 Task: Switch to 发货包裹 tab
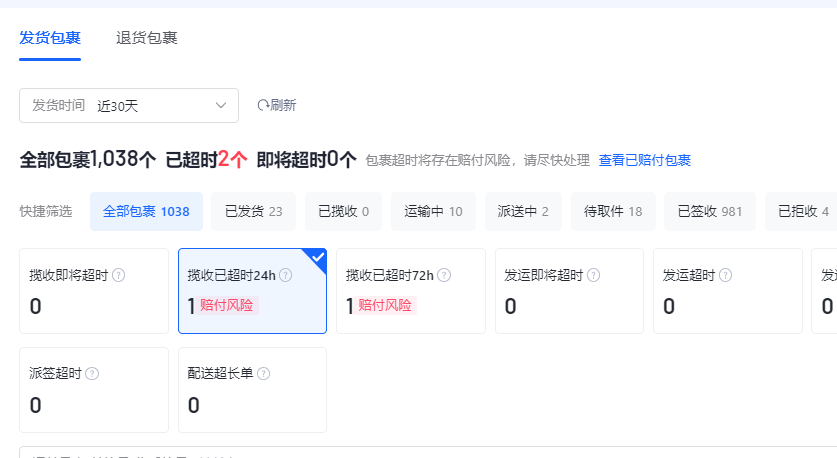pyautogui.click(x=50, y=38)
